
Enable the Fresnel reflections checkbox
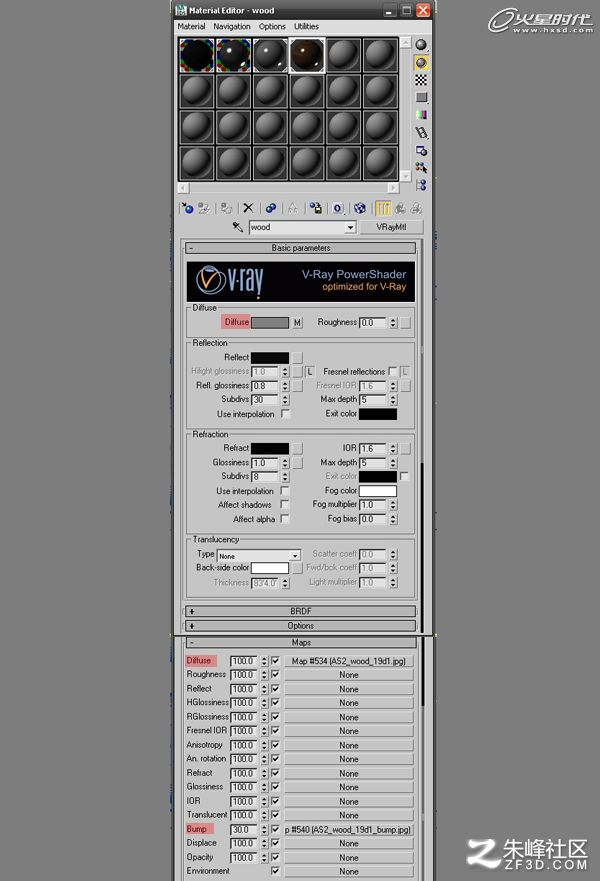(393, 371)
